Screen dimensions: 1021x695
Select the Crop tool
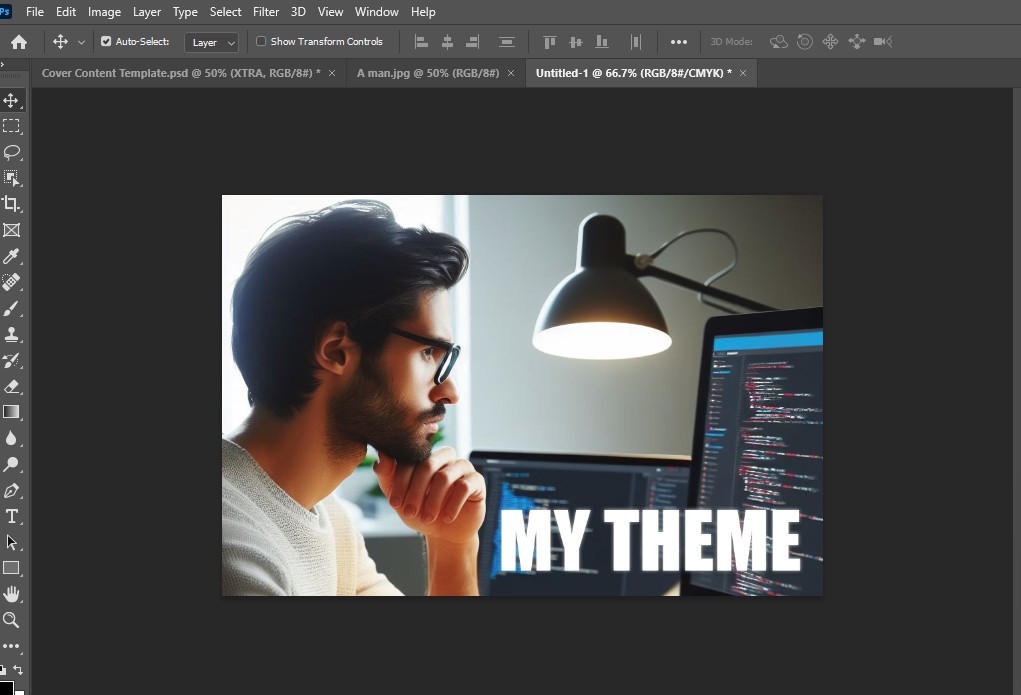click(x=11, y=204)
